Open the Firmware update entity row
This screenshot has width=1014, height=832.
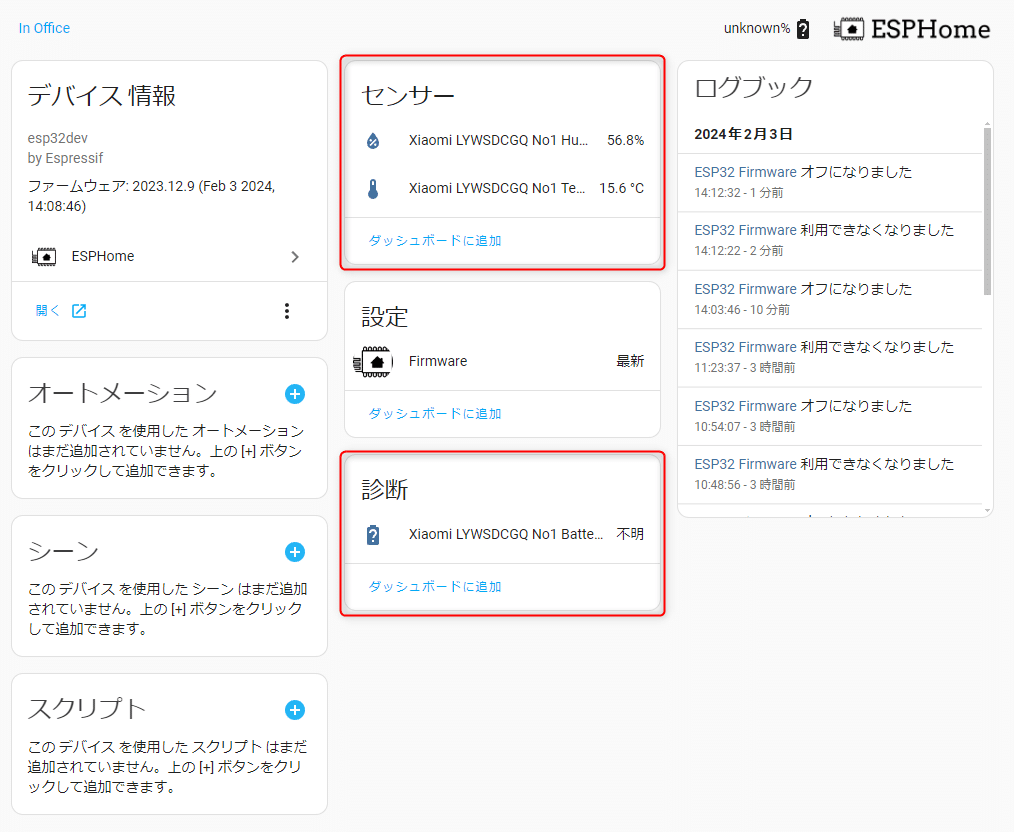502,362
